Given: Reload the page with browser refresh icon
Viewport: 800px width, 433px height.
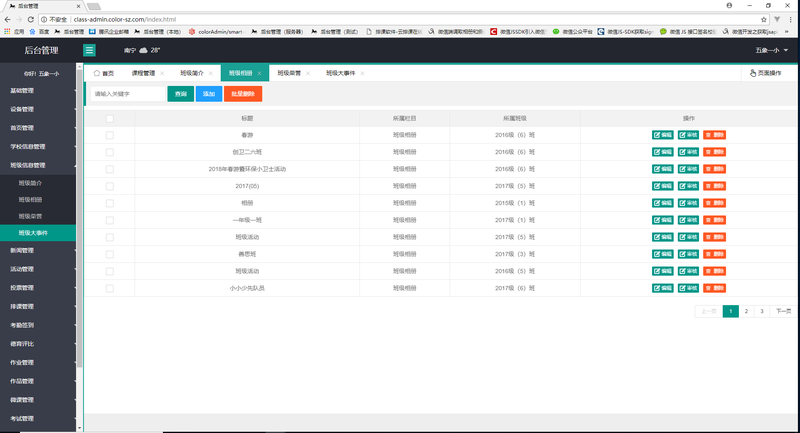Looking at the screenshot, I should pyautogui.click(x=31, y=19).
